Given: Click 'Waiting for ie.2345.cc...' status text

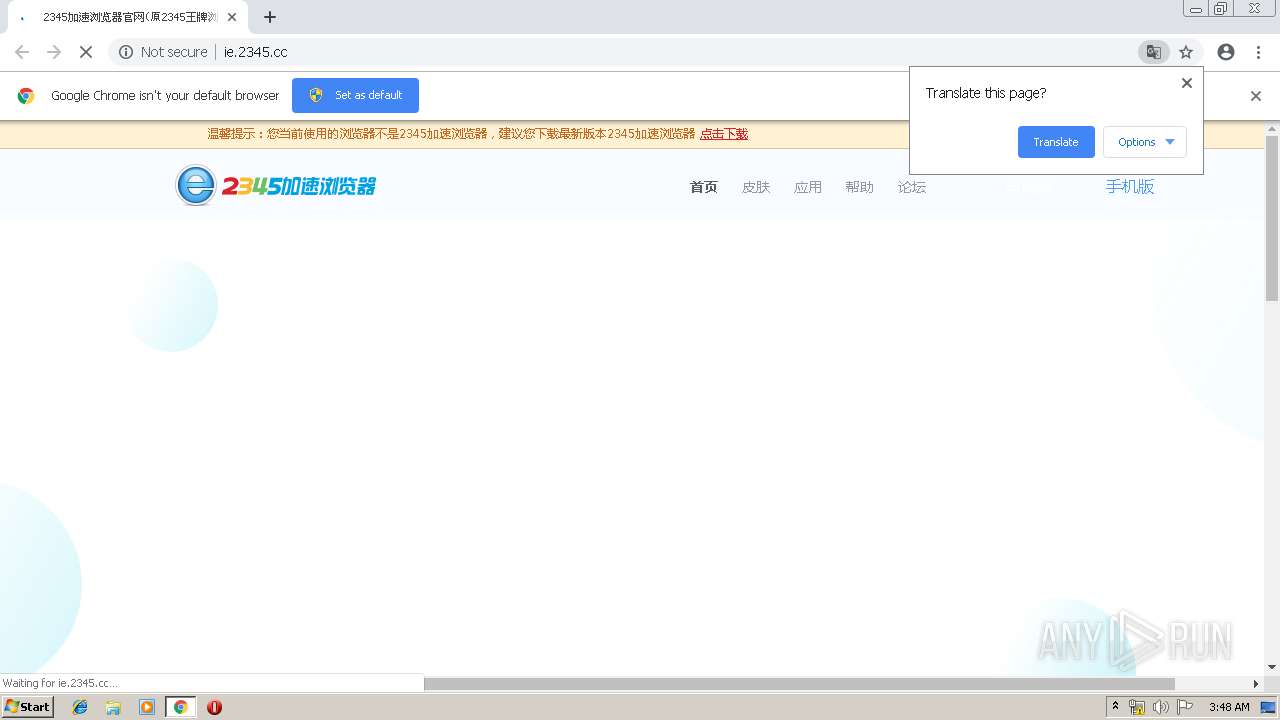Looking at the screenshot, I should [61, 683].
